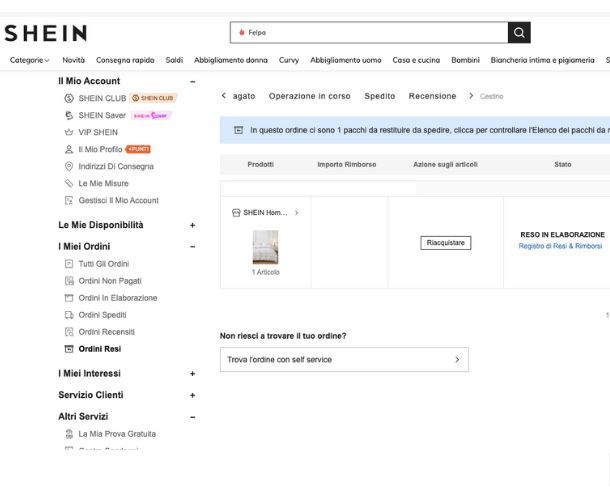The image size is (610, 500).
Task: Click the Ordini Non Pagati icon
Action: (x=69, y=281)
